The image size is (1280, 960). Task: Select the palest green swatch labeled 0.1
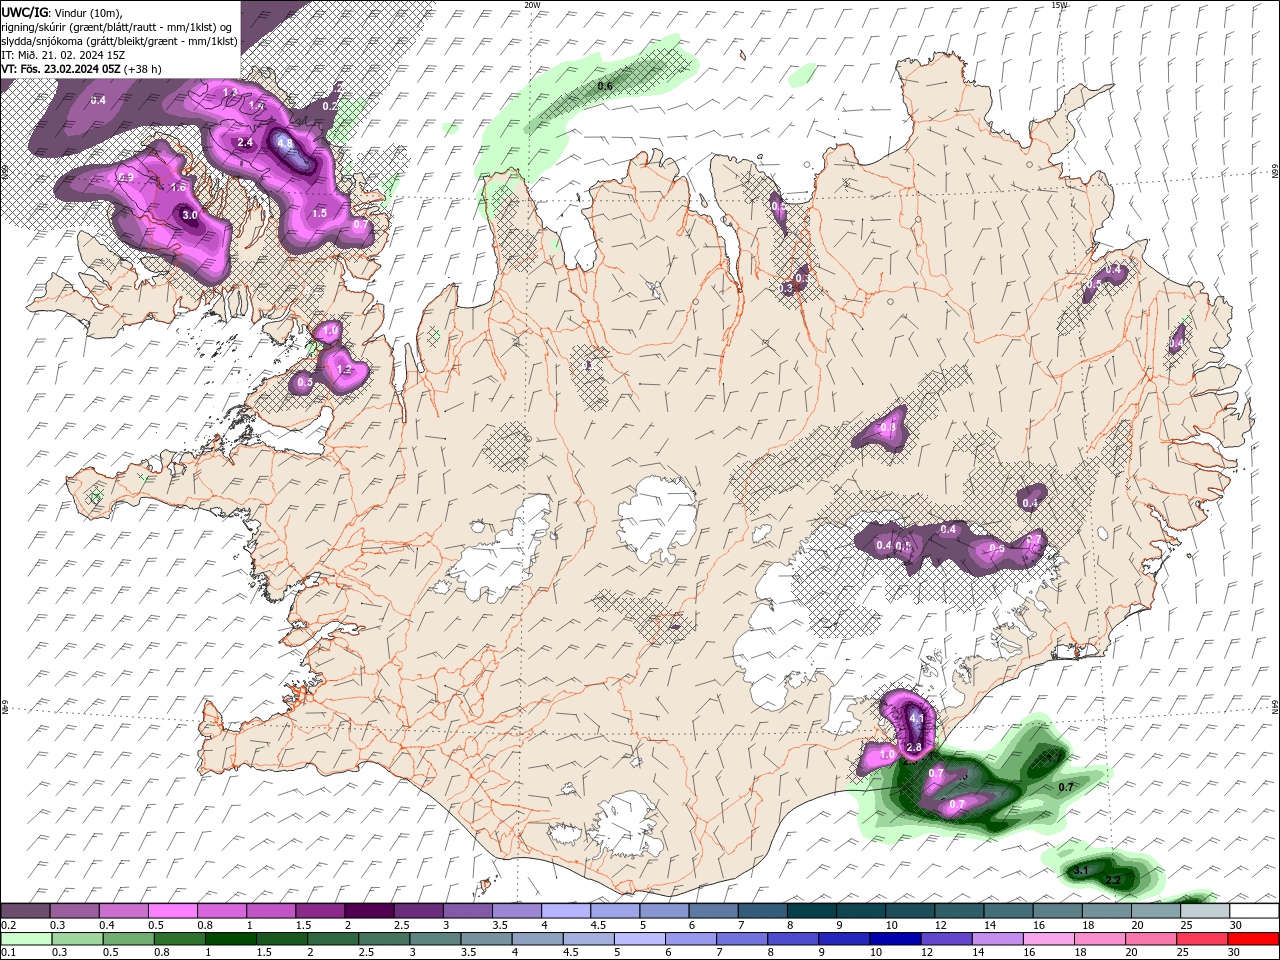tap(25, 938)
